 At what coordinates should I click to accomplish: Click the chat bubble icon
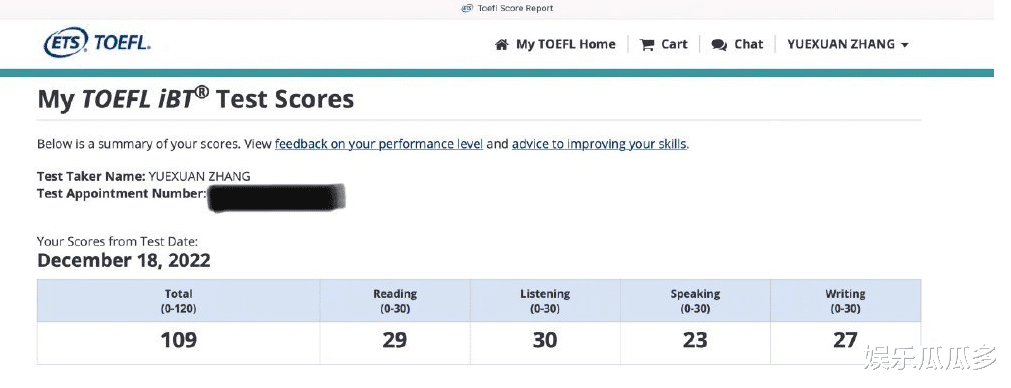tap(719, 44)
